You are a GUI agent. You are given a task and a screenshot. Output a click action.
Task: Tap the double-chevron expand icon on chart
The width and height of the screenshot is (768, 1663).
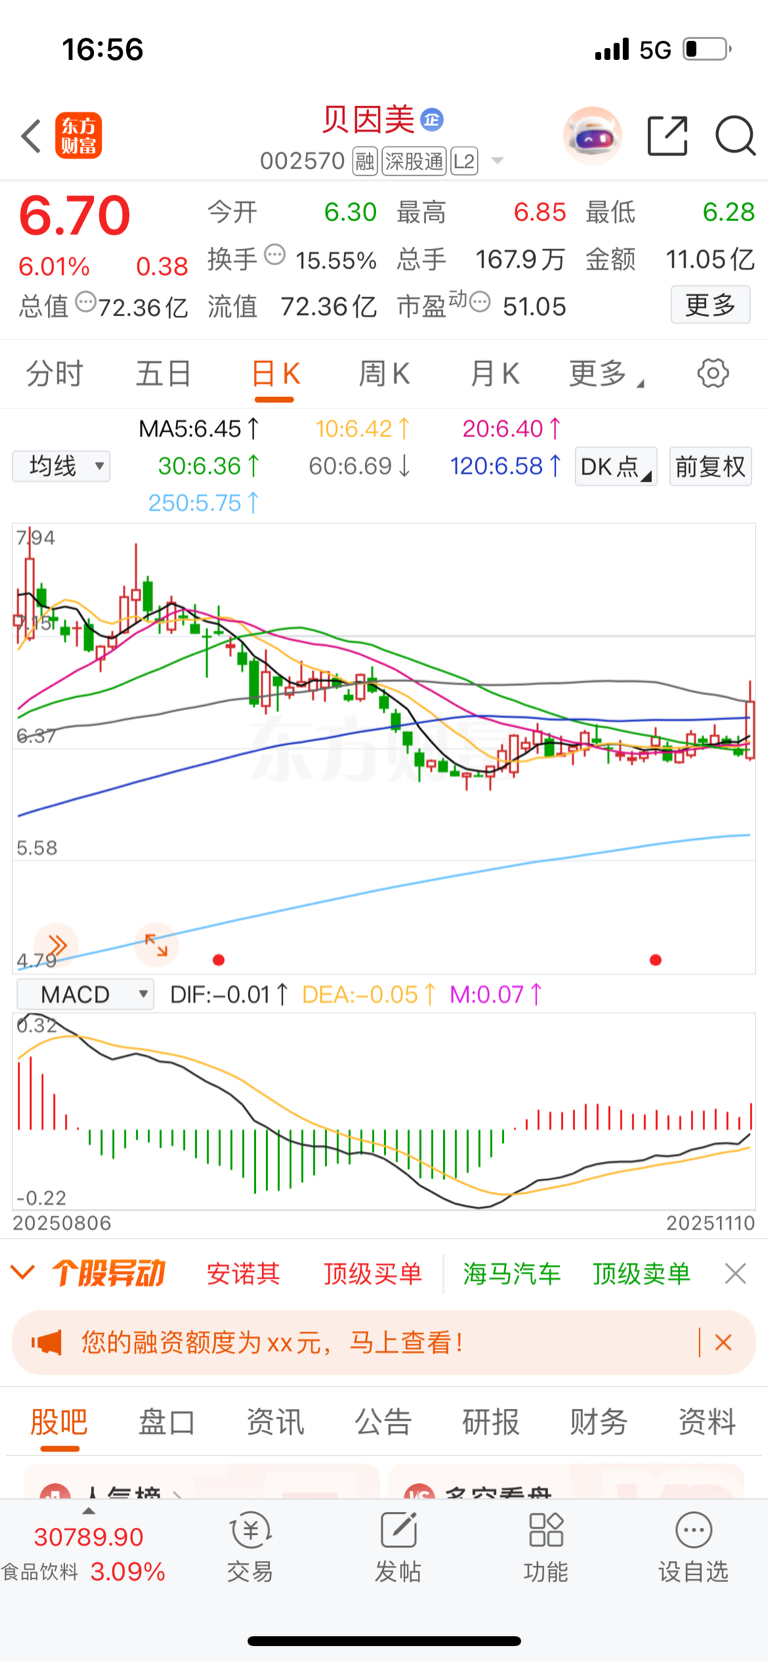pos(56,945)
